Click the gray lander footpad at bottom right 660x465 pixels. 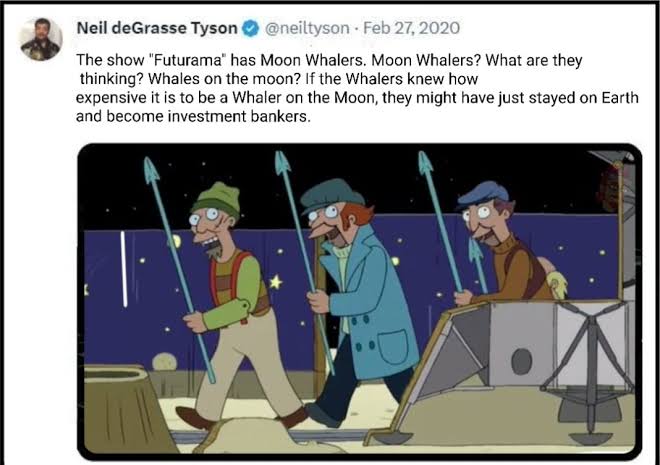[591, 438]
